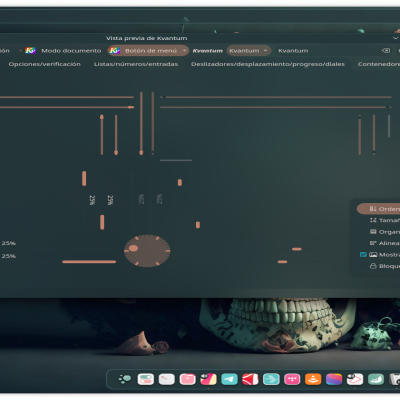Choose the Tamaño entry in the context menu
The height and width of the screenshot is (400, 400).
379,220
